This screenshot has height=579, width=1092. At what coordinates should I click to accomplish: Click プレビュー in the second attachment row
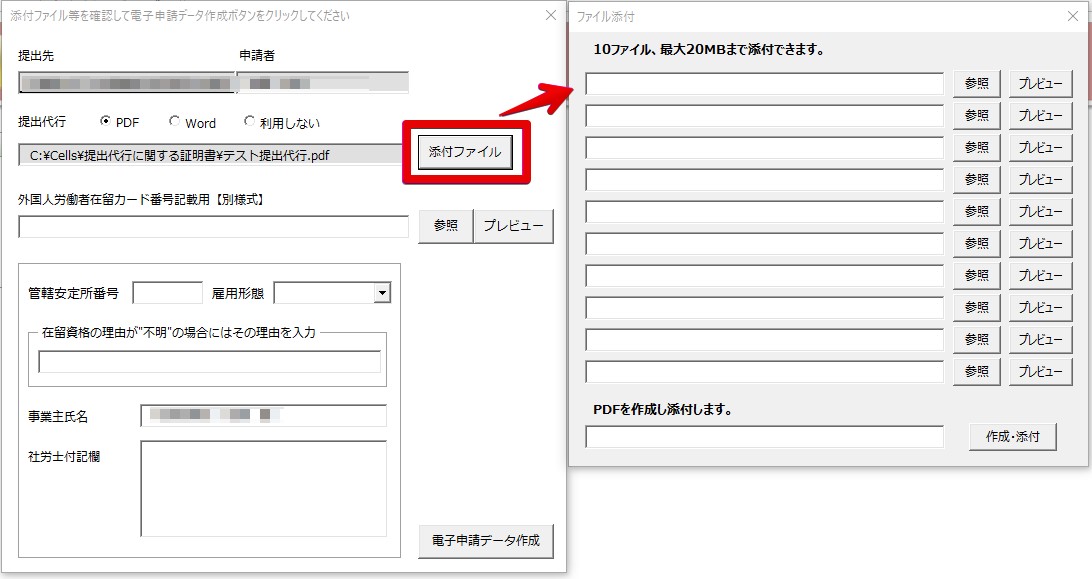(1040, 116)
